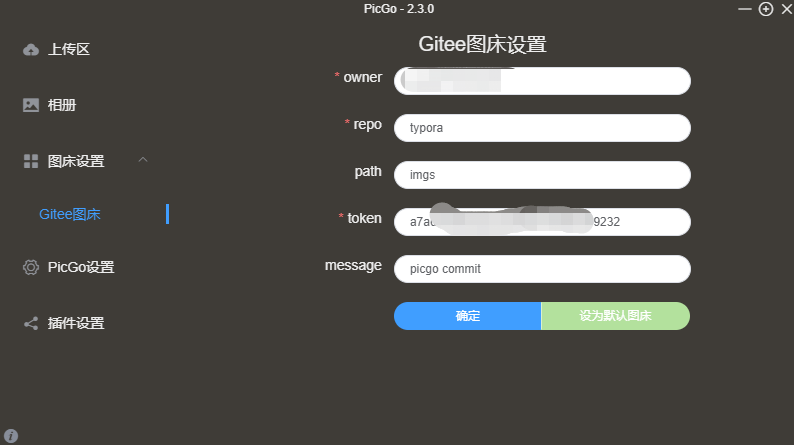This screenshot has width=794, height=445.
Task: Click the plugin settings share icon
Action: pos(31,323)
